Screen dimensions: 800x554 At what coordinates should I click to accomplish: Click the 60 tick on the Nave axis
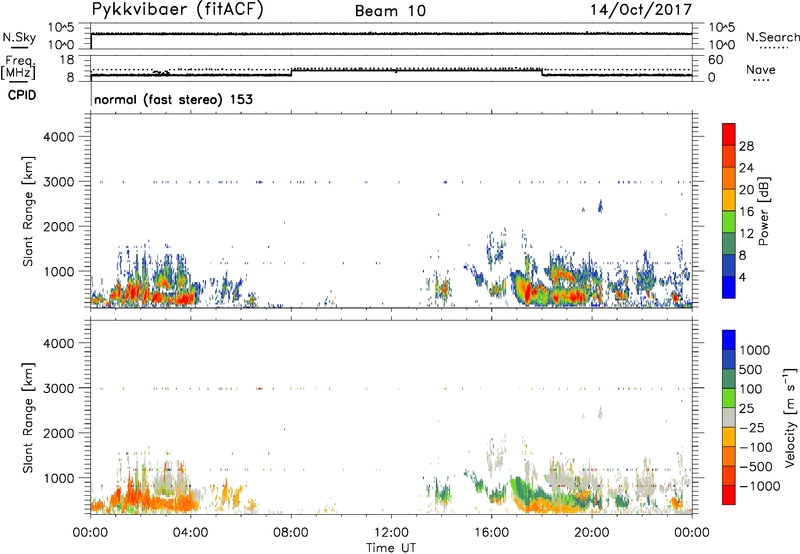pos(715,60)
